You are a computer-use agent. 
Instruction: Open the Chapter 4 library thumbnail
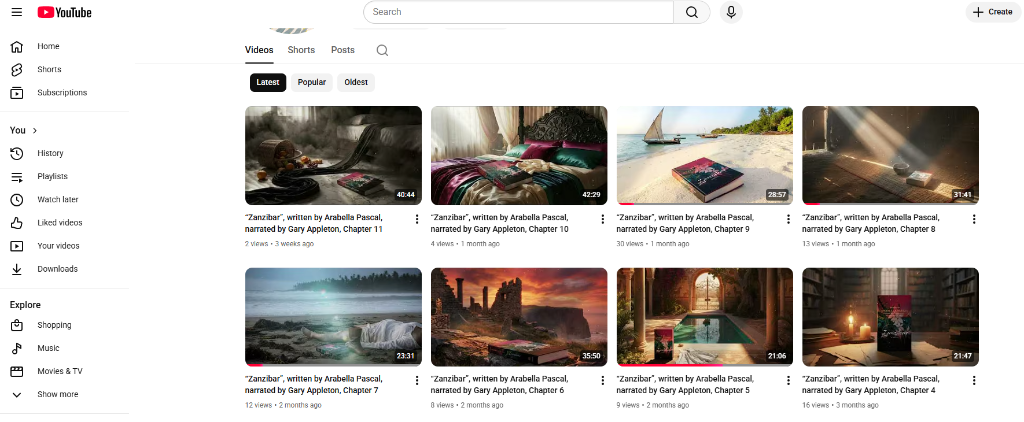click(890, 317)
